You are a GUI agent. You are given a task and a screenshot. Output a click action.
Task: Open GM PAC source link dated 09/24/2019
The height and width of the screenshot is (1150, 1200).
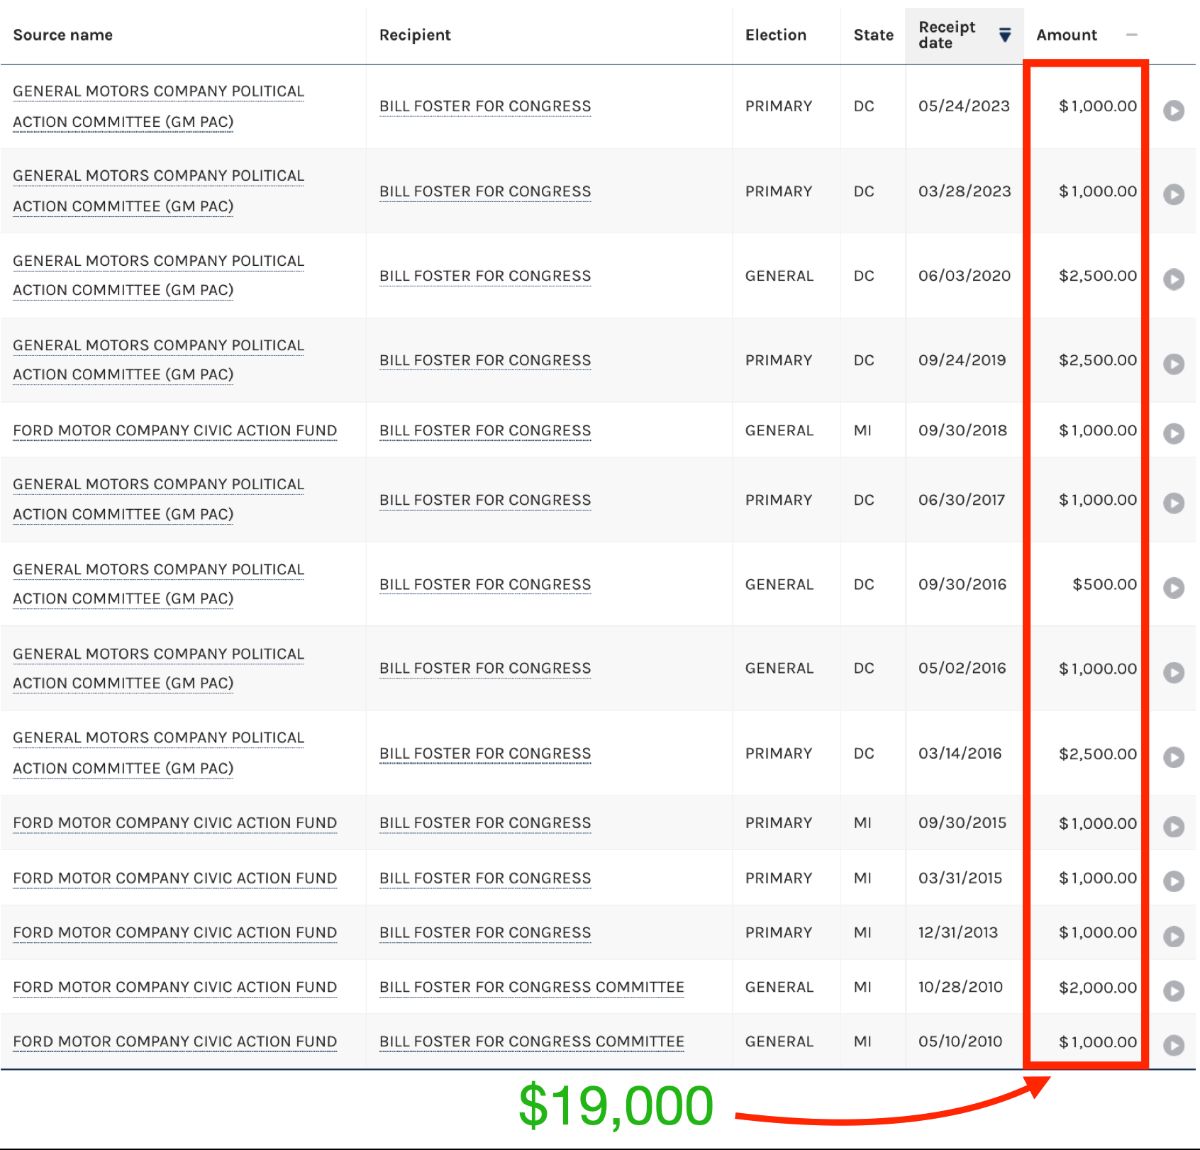point(158,360)
